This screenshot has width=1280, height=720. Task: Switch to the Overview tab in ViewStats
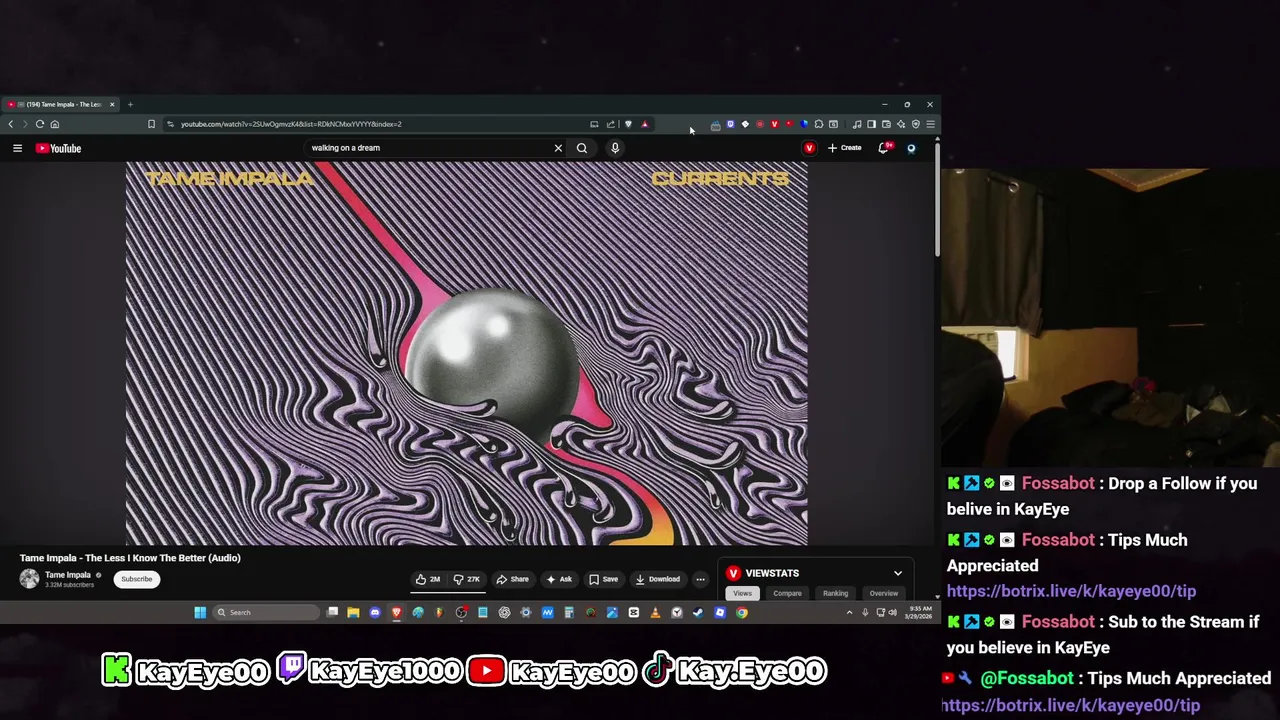(883, 593)
